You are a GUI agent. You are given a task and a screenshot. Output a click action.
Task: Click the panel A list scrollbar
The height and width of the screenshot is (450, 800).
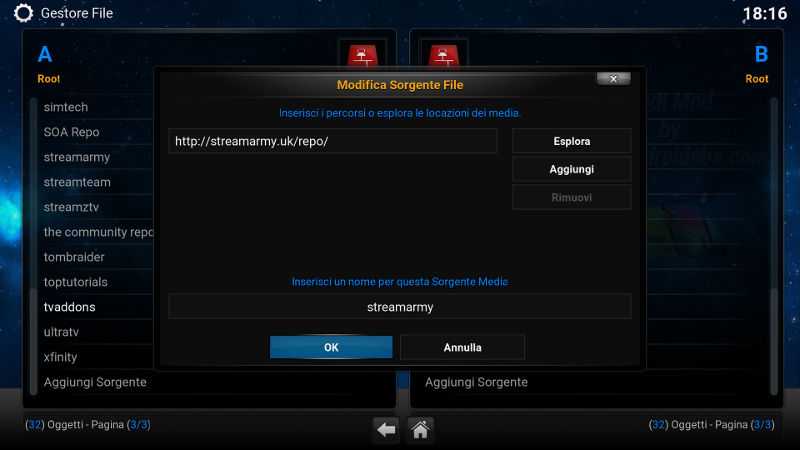(34, 246)
